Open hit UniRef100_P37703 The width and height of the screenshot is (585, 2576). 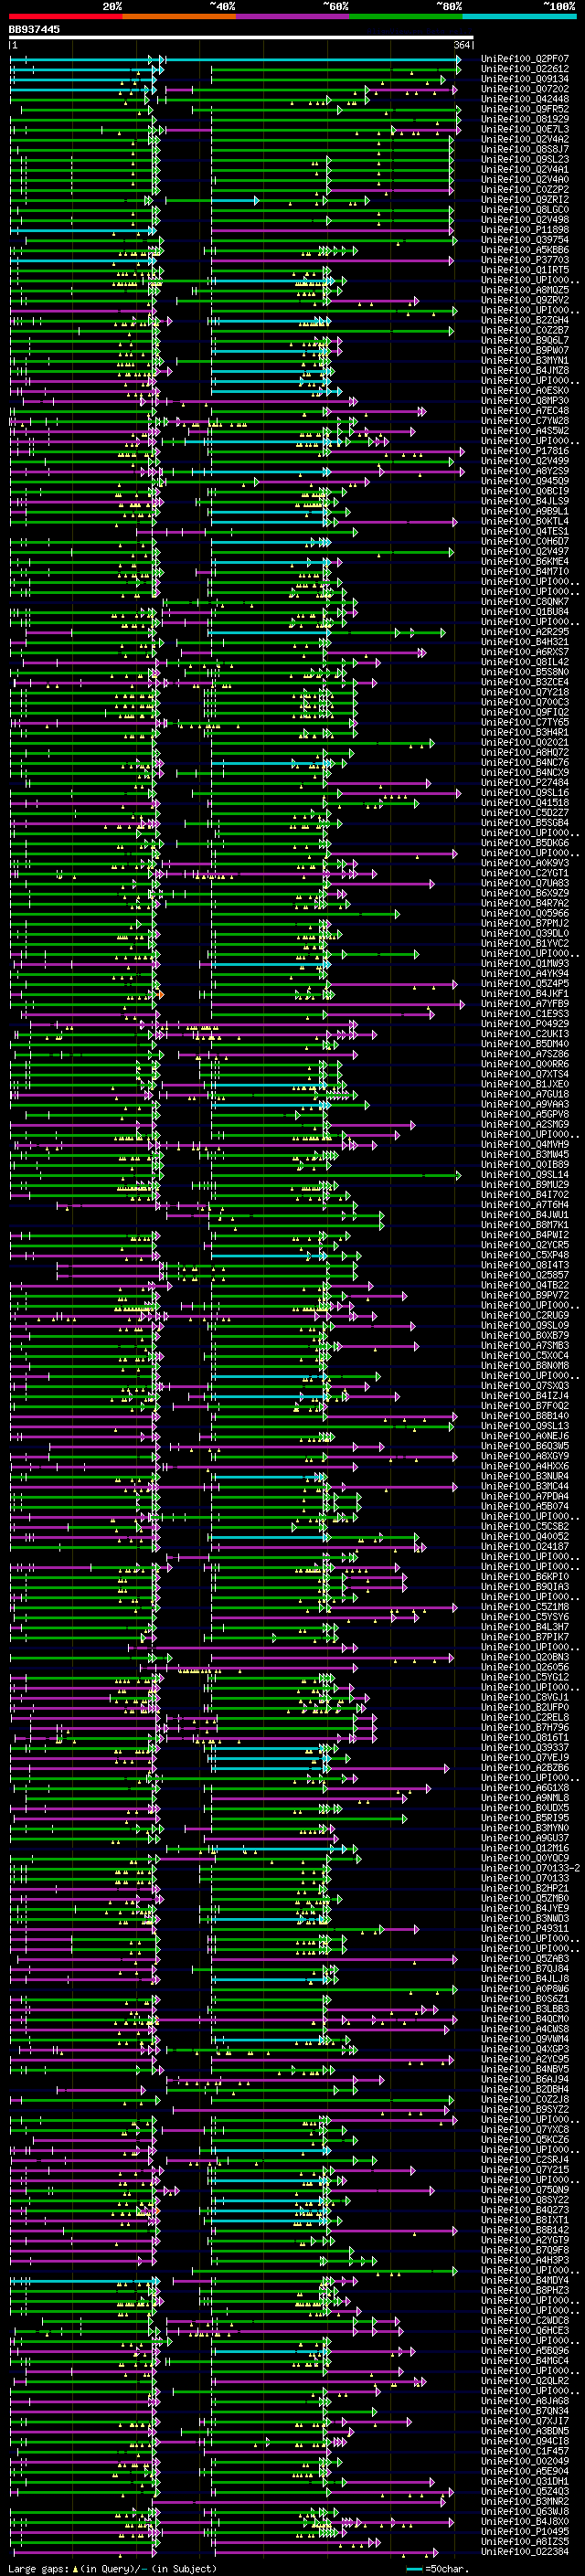(x=525, y=260)
